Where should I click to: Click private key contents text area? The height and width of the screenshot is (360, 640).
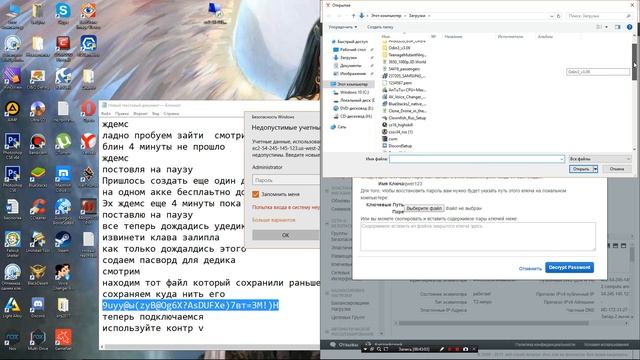[x=478, y=236]
